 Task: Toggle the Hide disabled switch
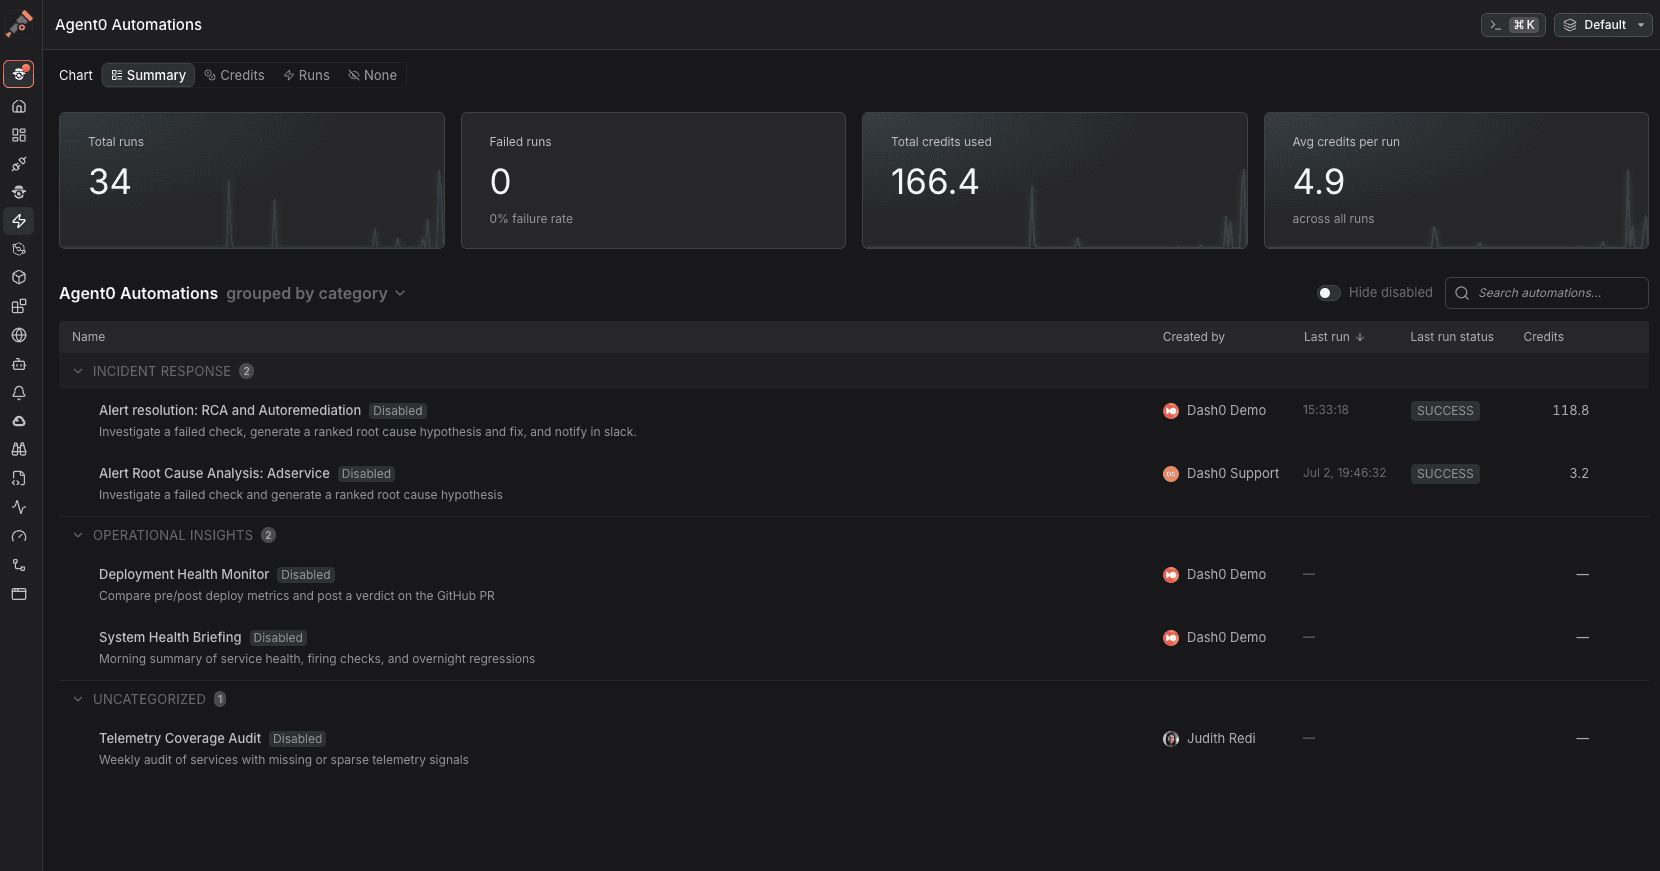click(x=1329, y=293)
